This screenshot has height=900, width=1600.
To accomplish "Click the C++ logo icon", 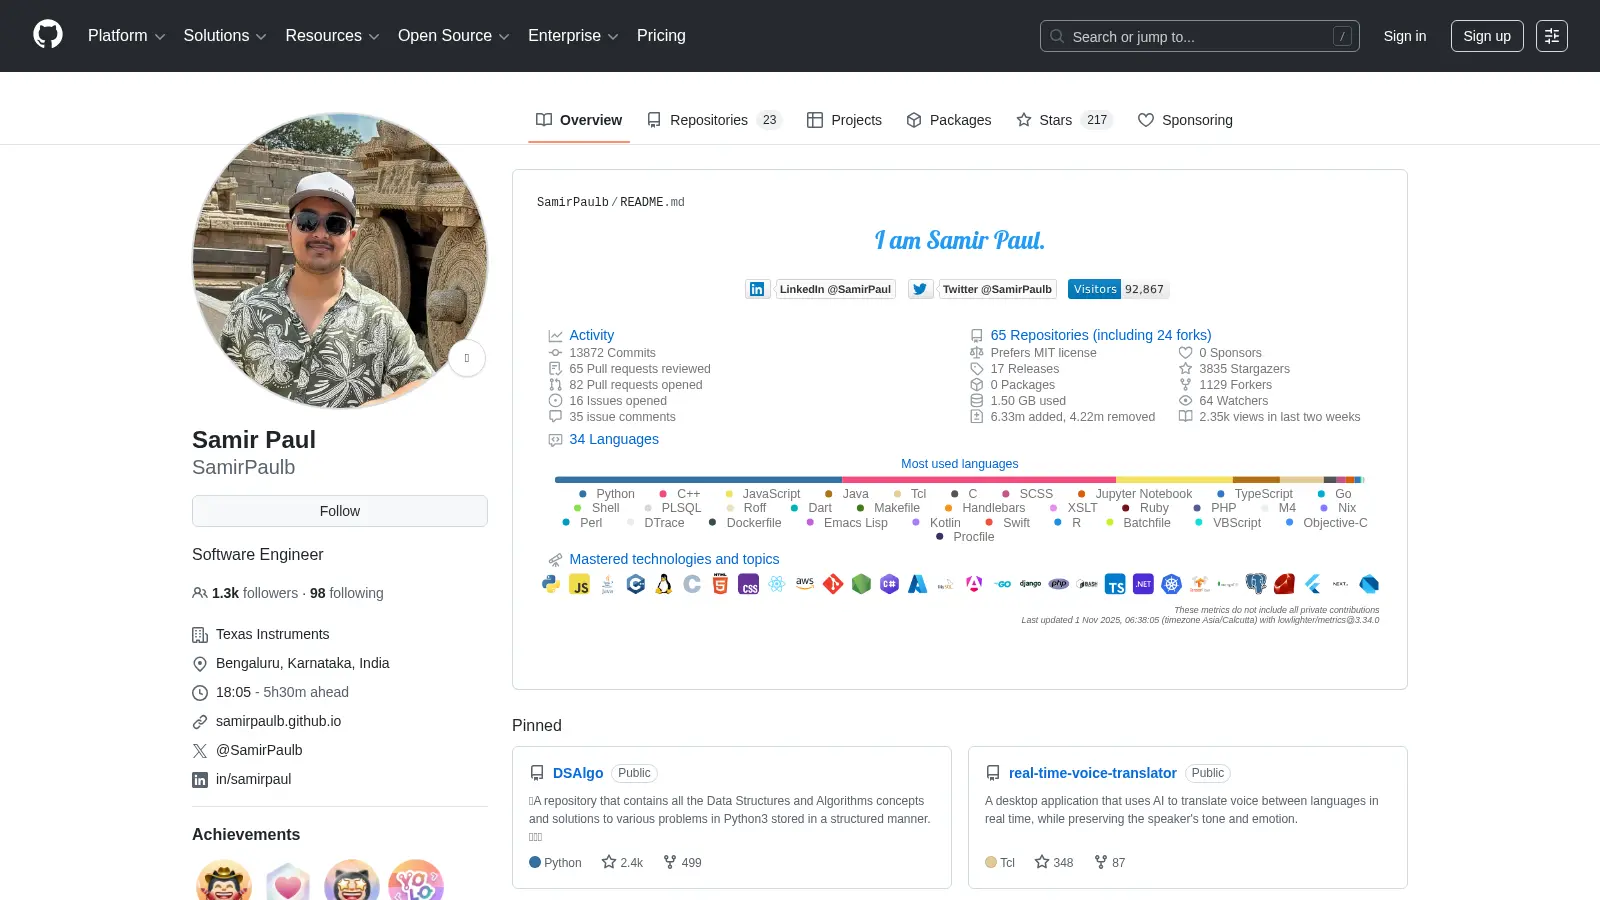I will 636,585.
